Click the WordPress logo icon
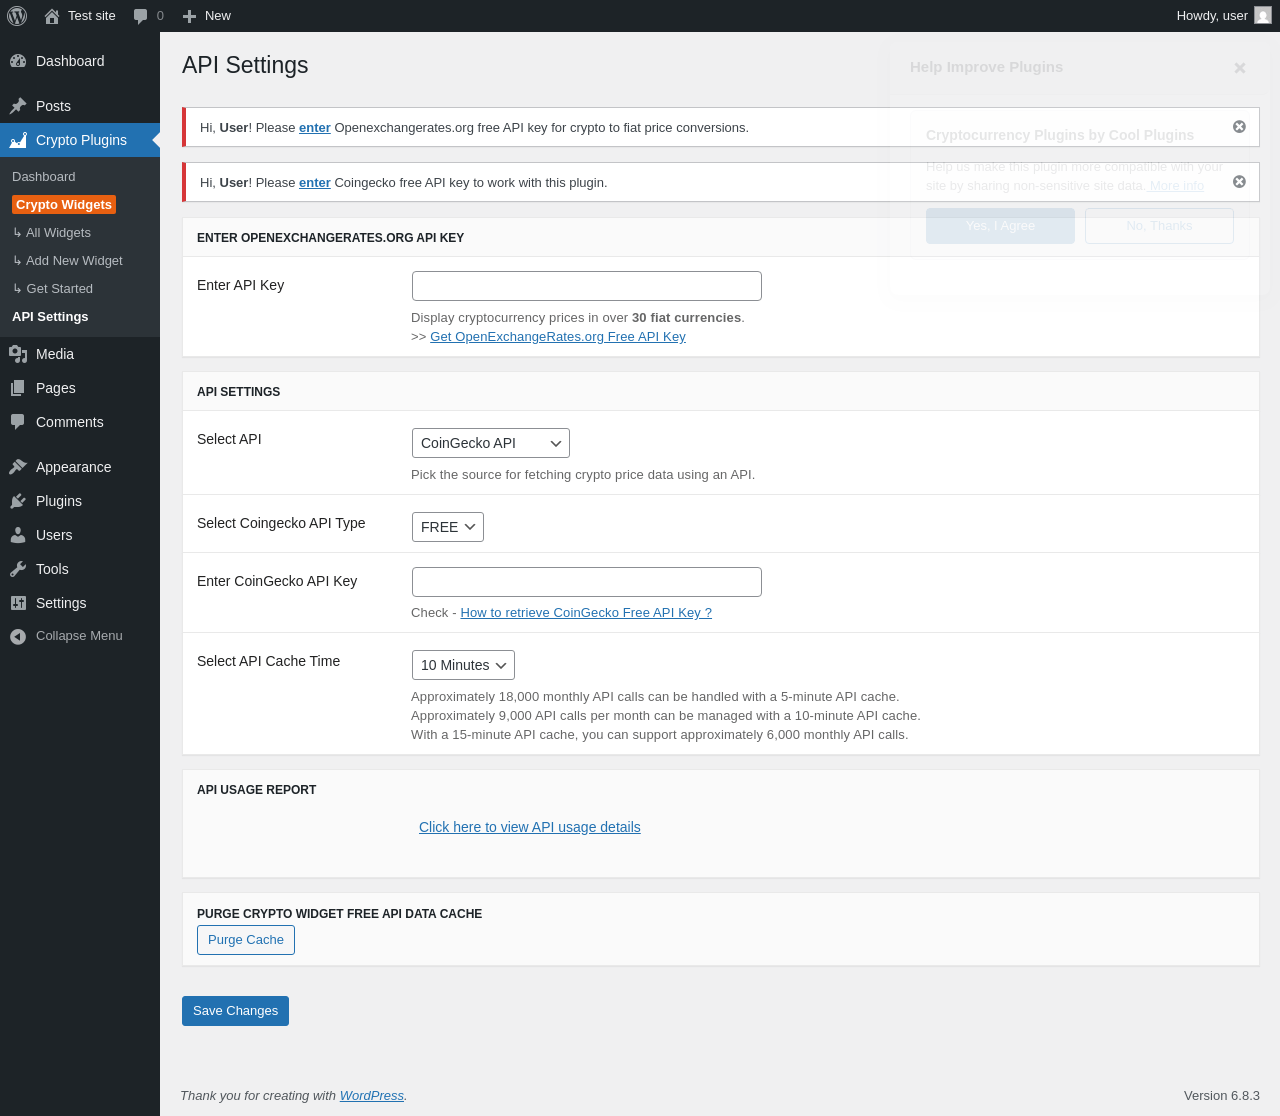Image resolution: width=1280 pixels, height=1116 pixels. pyautogui.click(x=17, y=16)
